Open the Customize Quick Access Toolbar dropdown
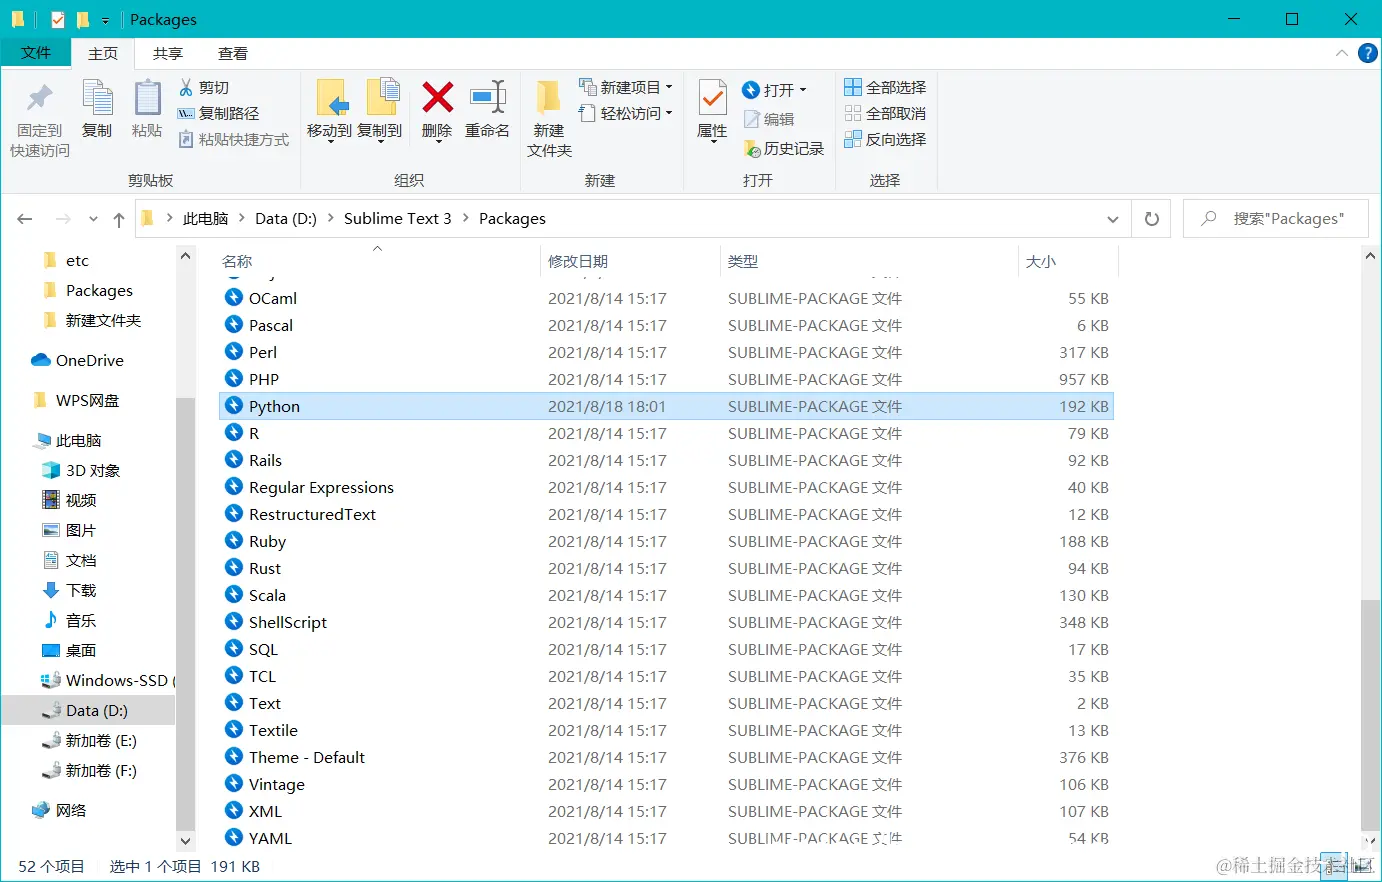This screenshot has height=882, width=1382. click(x=106, y=20)
